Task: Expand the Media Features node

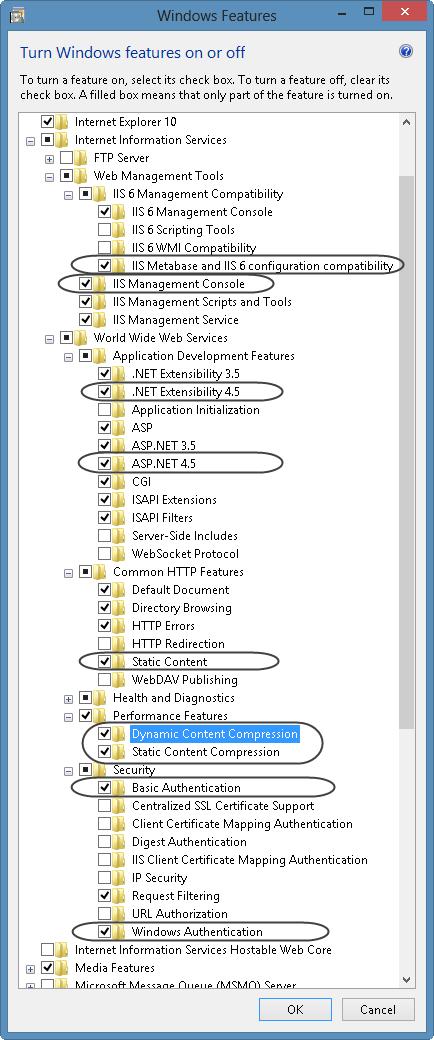Action: 30,968
